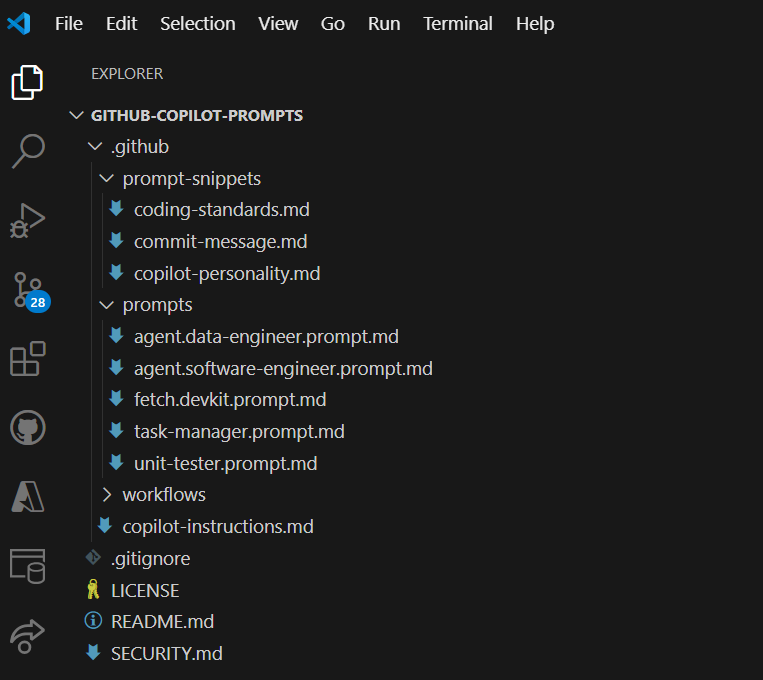Open the Live Share icon
Viewport: 763px width, 680px height.
27,636
